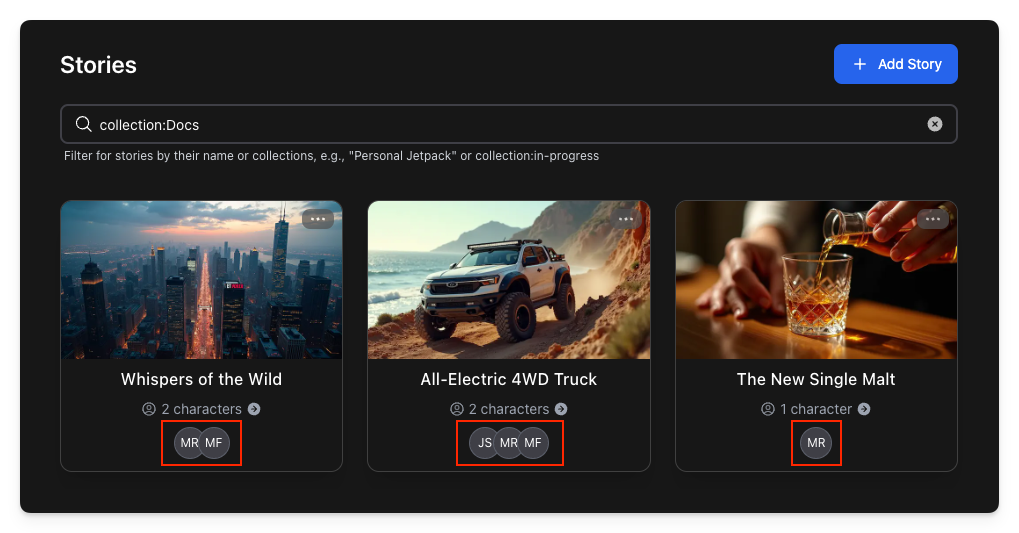Image resolution: width=1019 pixels, height=533 pixels.
Task: Select MR avatar on The New Single Malt
Action: 816,443
